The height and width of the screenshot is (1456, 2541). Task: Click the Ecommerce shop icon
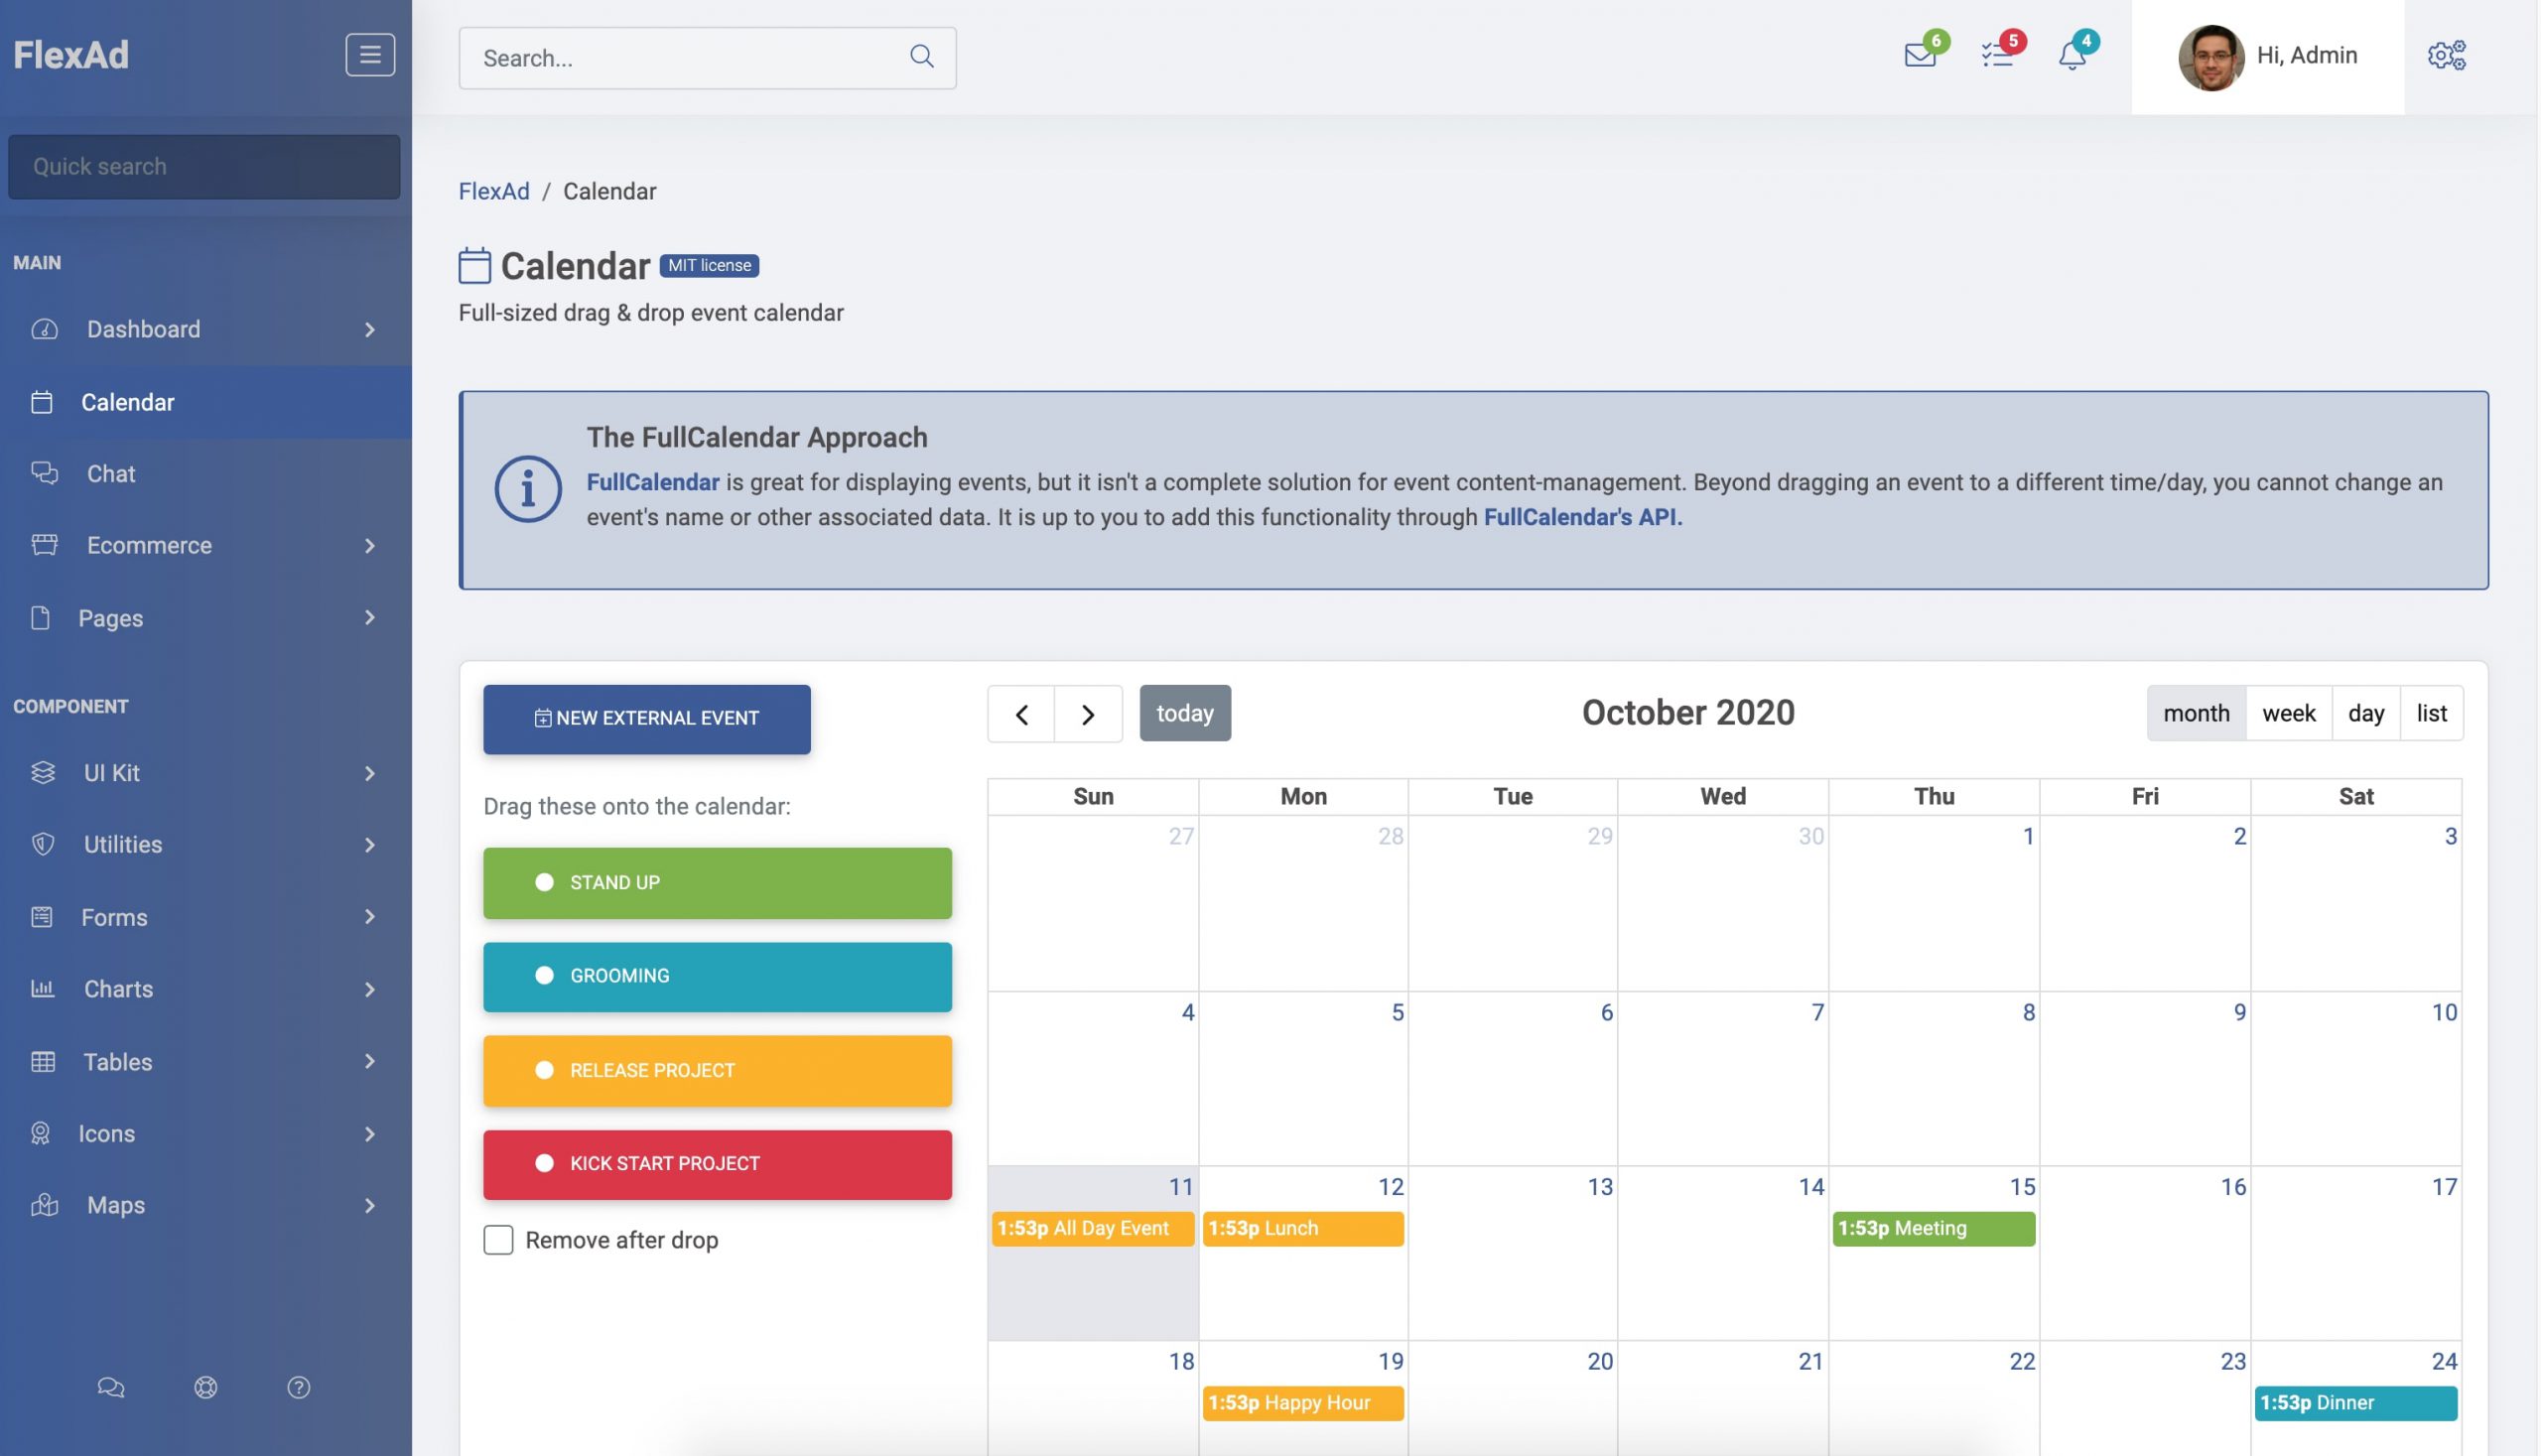pos(44,545)
